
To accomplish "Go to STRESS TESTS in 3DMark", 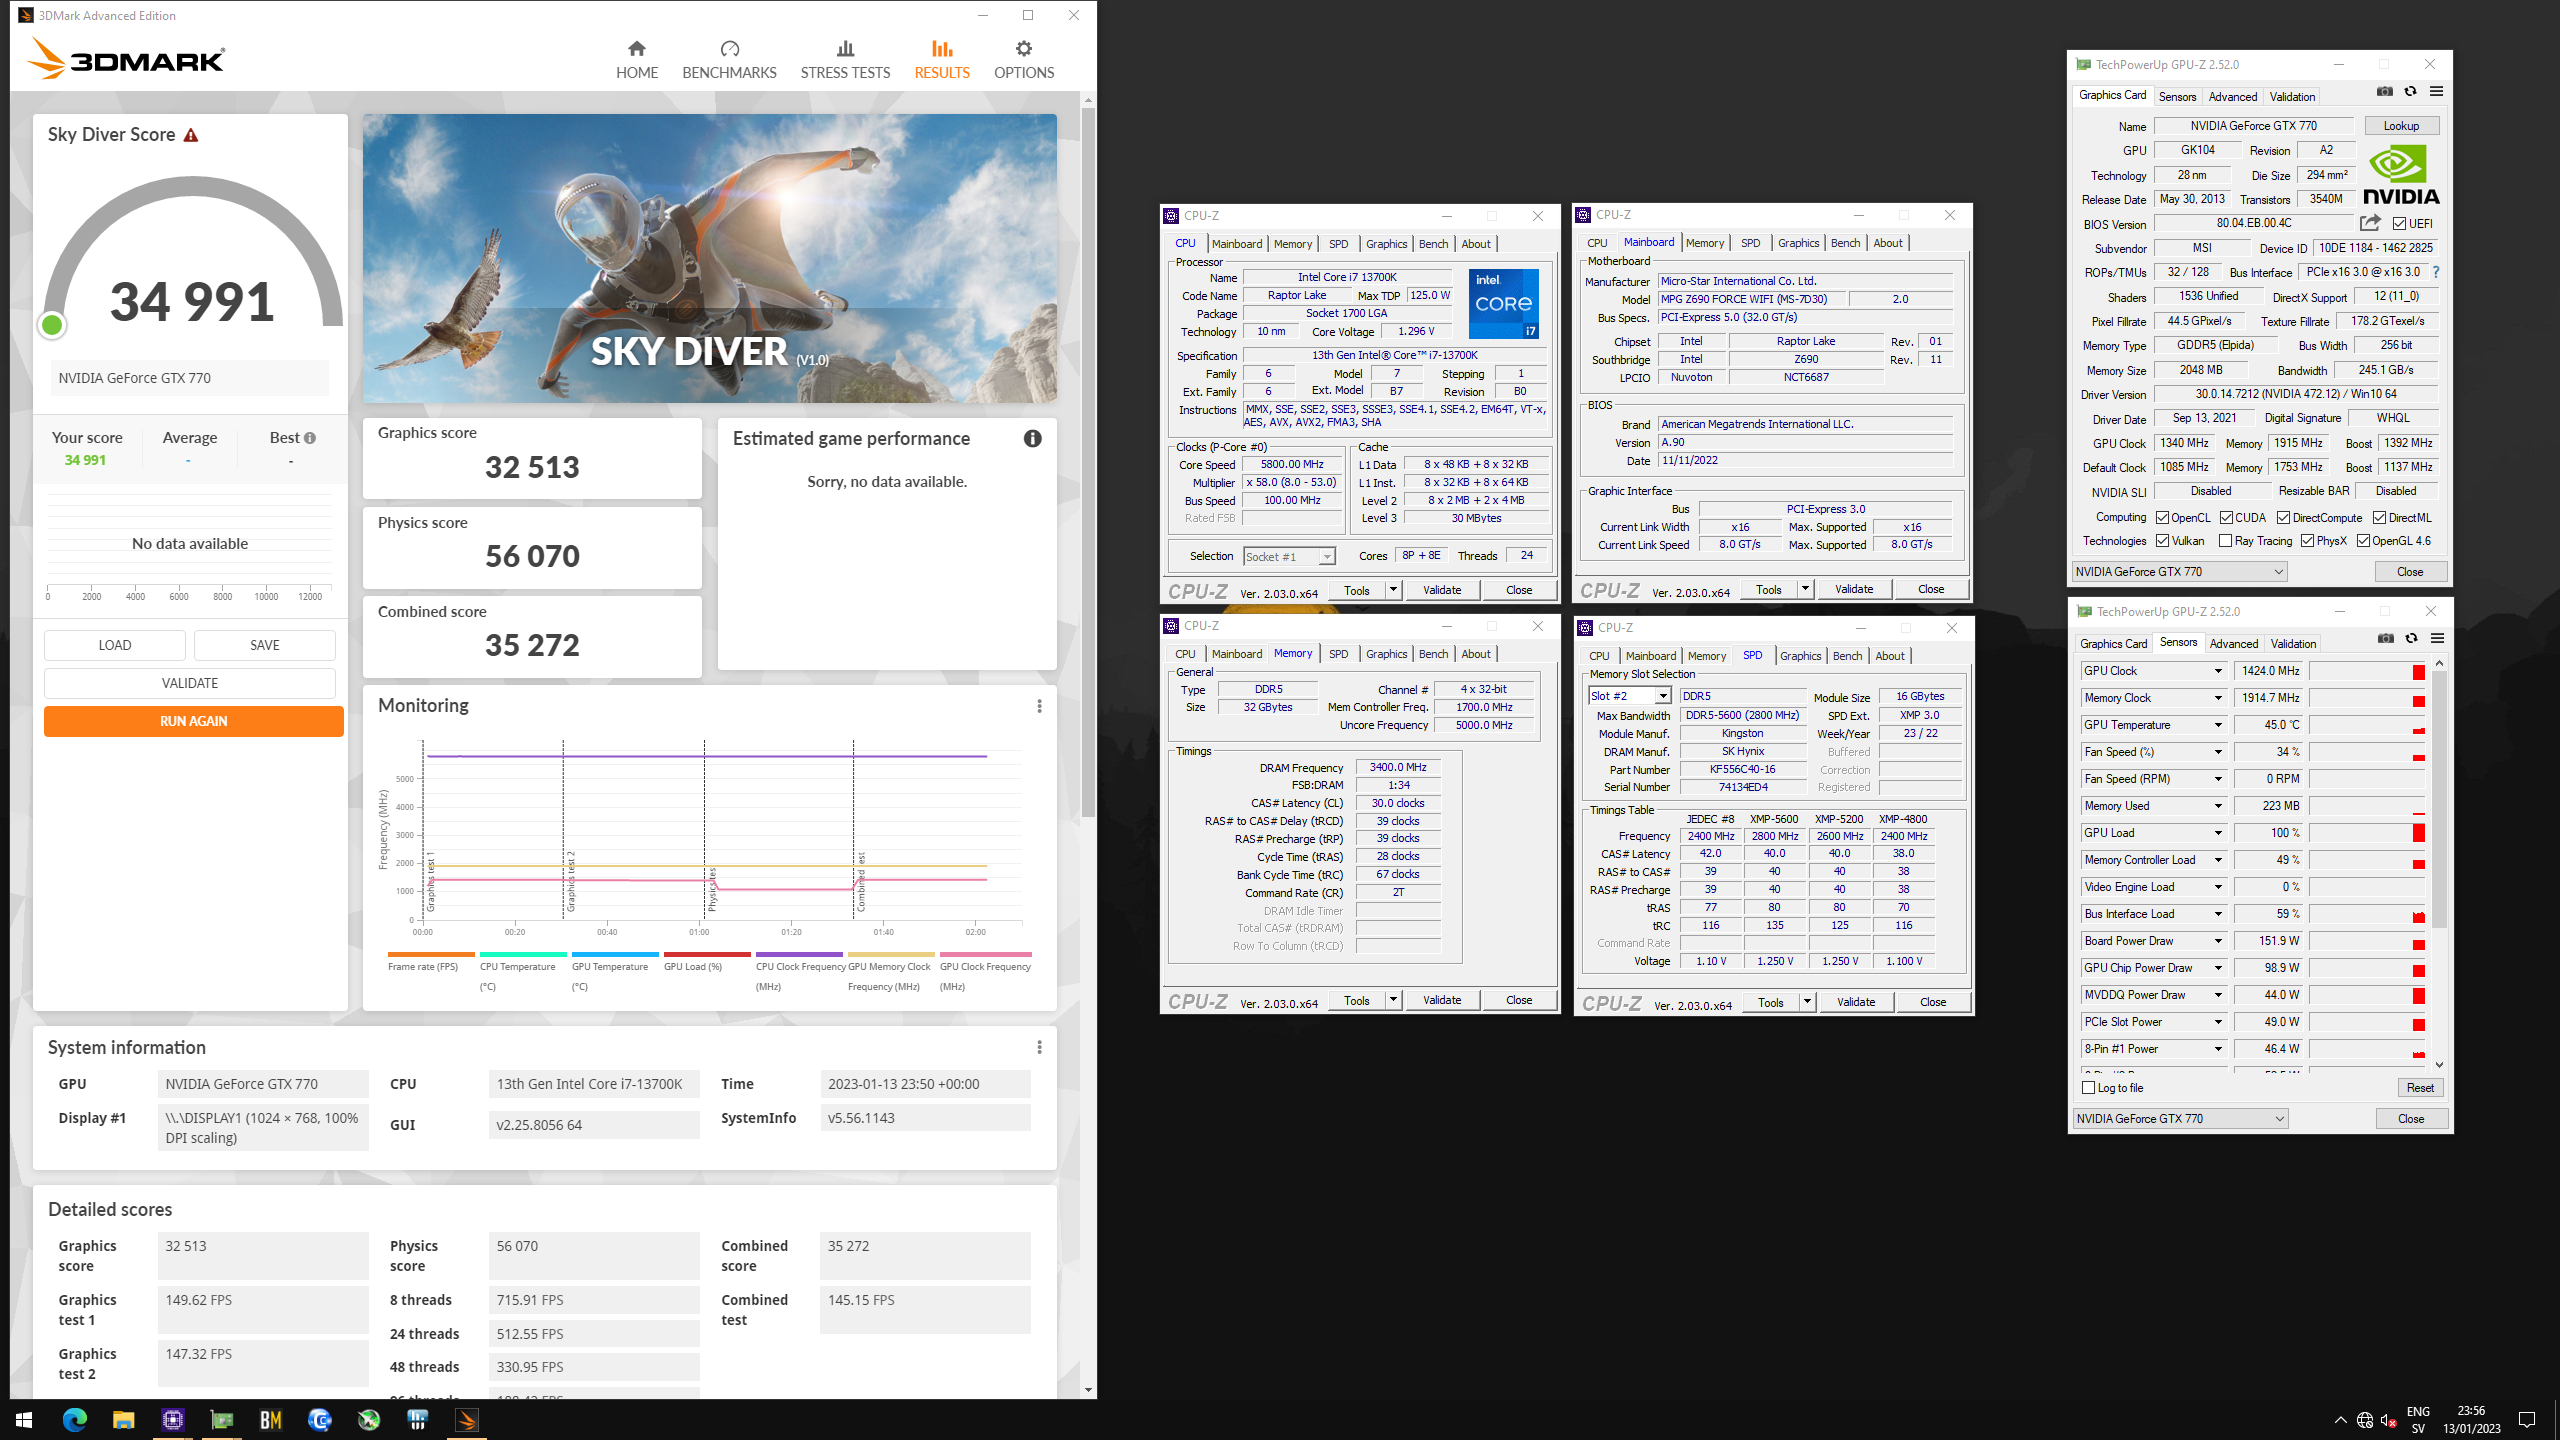I will (x=845, y=60).
